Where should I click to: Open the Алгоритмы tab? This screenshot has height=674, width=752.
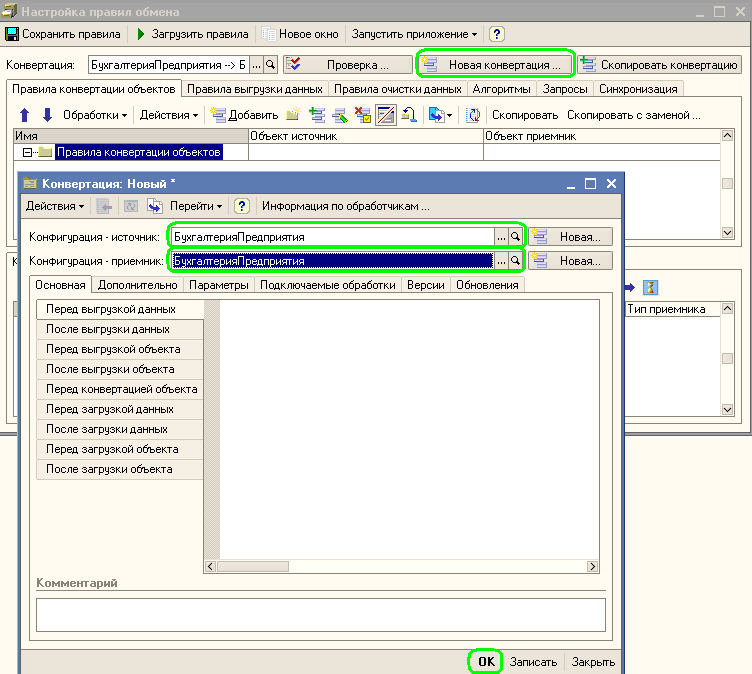[x=501, y=89]
